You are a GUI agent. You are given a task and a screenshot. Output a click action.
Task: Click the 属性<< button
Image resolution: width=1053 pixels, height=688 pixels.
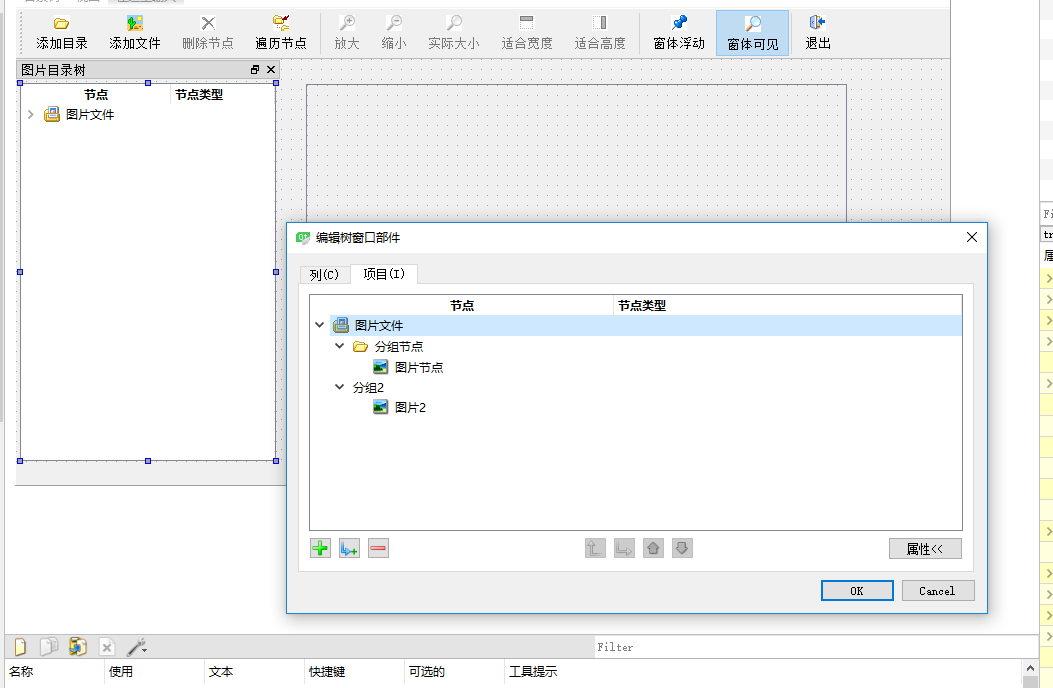pyautogui.click(x=925, y=548)
